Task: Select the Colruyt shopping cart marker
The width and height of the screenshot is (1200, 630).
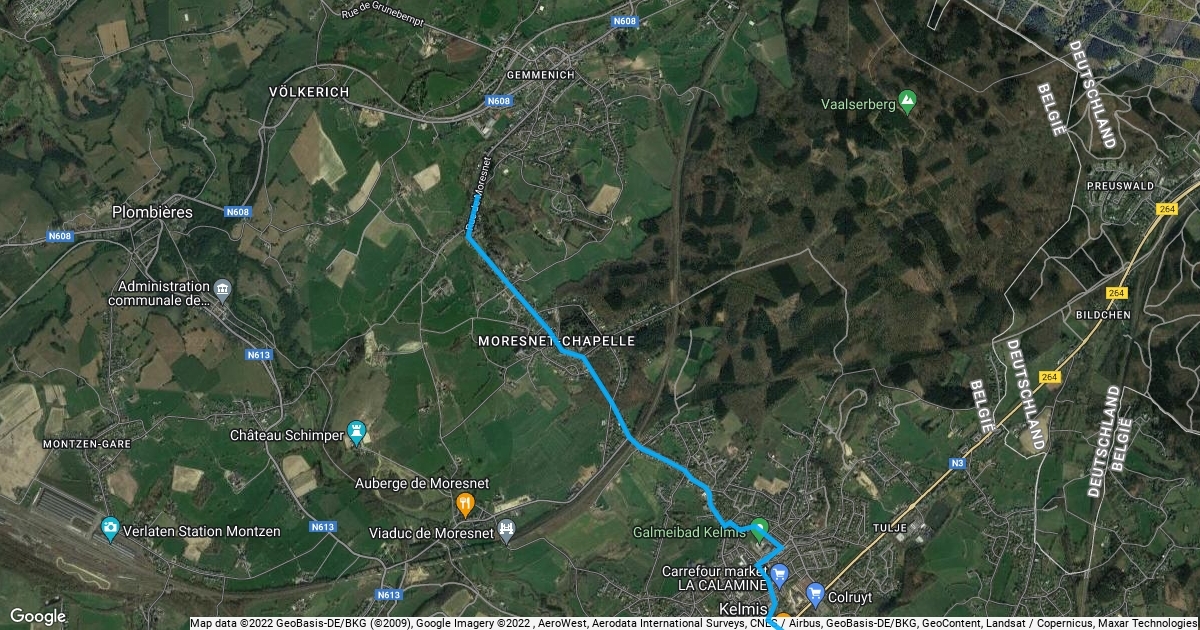Action: point(814,590)
